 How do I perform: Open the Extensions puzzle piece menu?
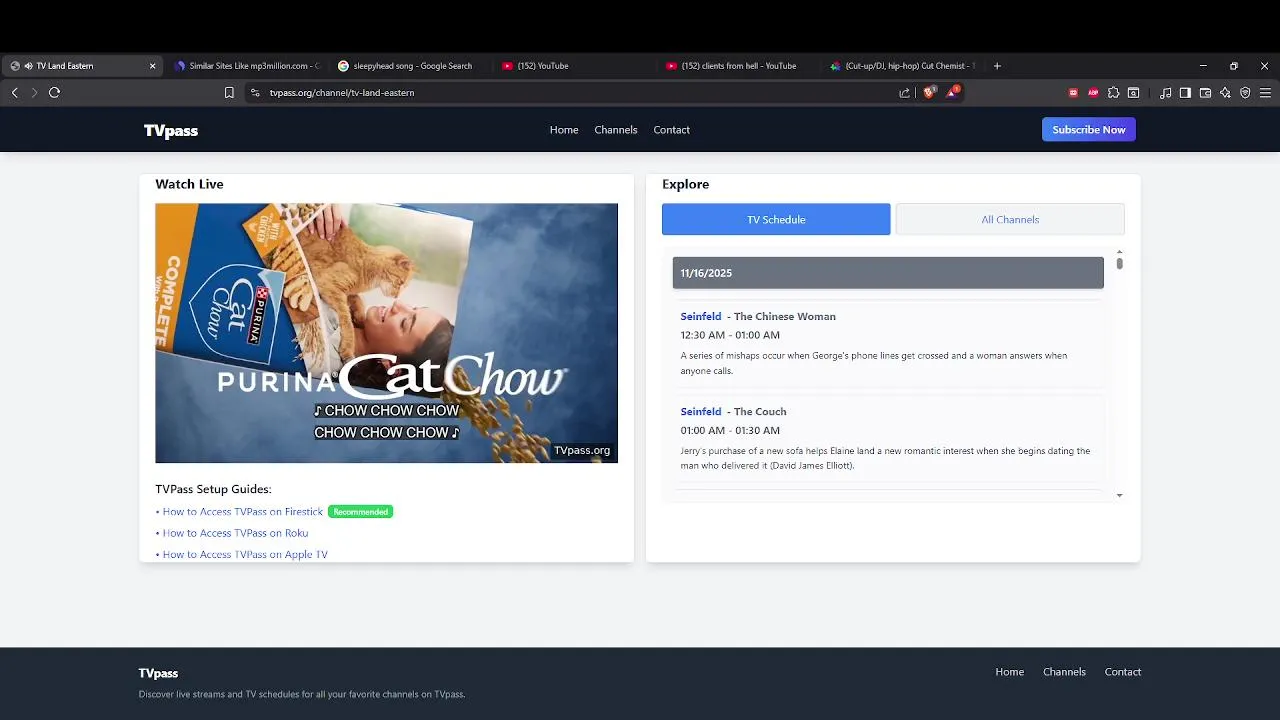point(1113,92)
